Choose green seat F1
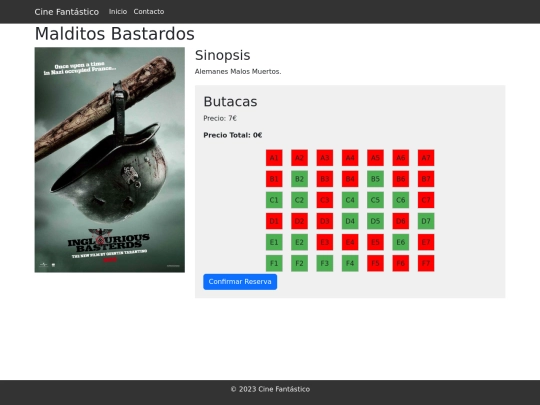540x405 pixels. pos(274,263)
